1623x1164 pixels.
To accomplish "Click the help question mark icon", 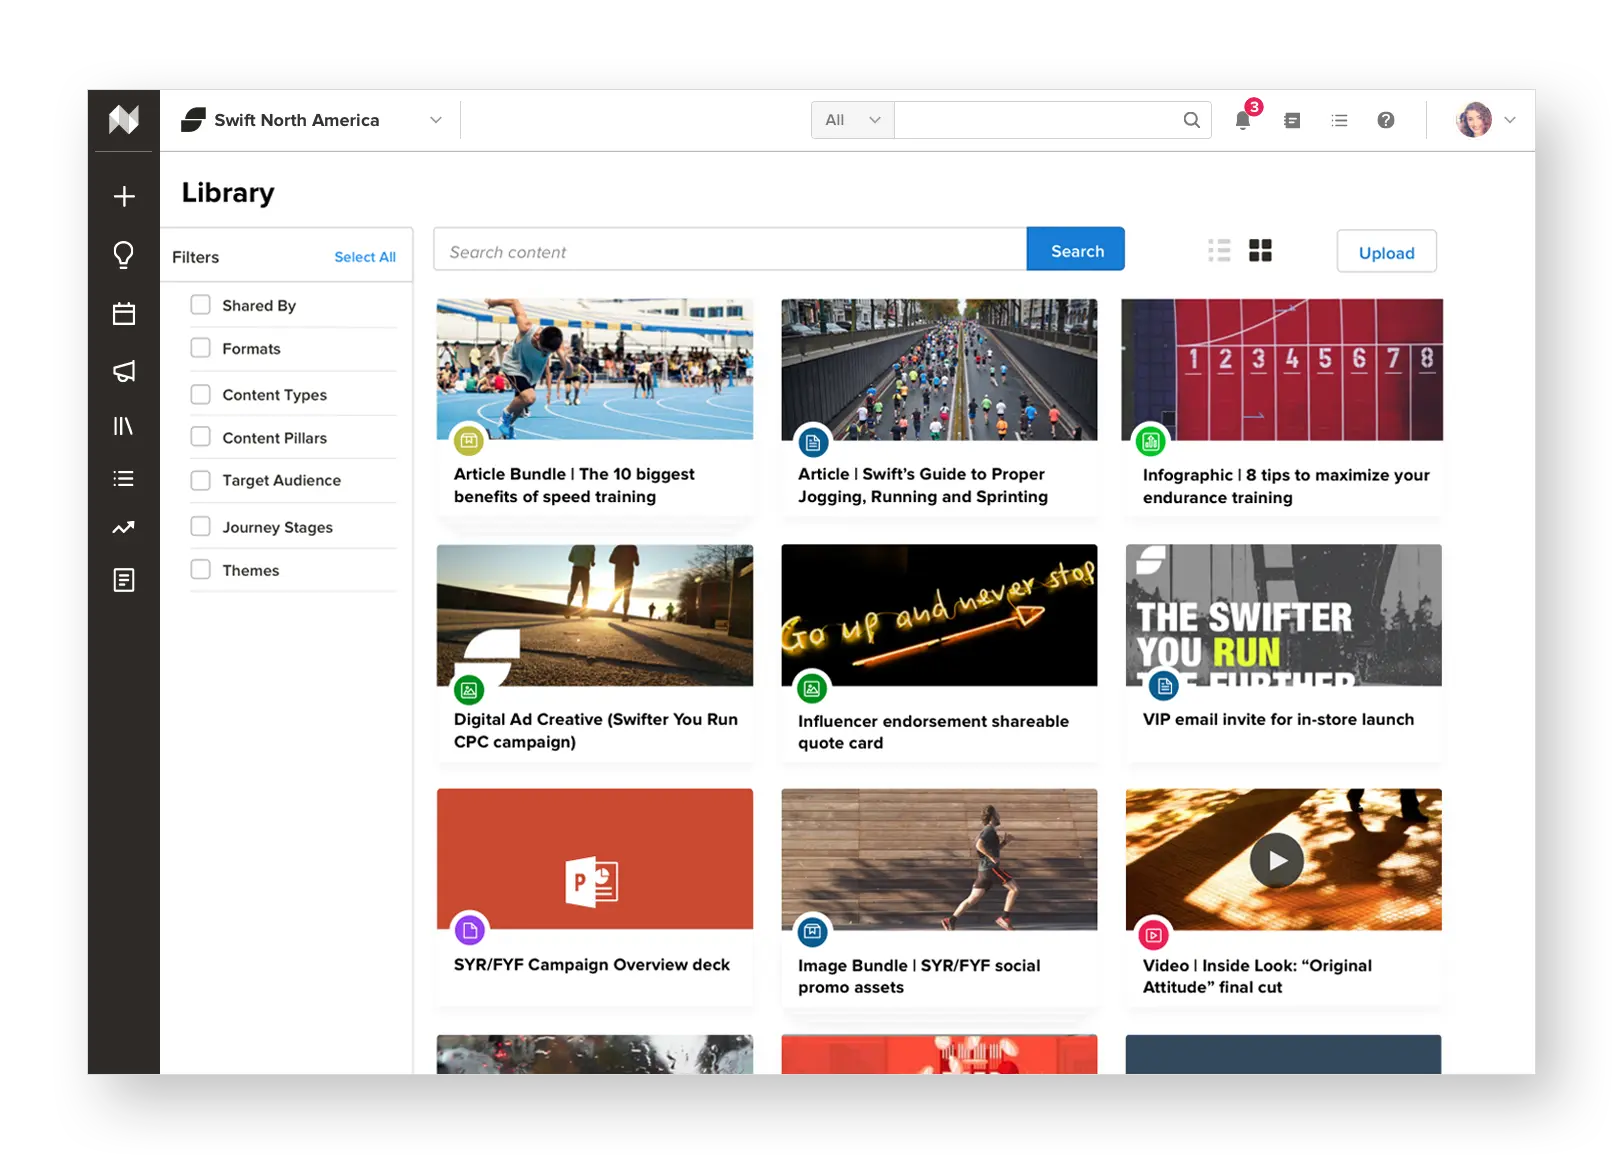I will 1386,120.
